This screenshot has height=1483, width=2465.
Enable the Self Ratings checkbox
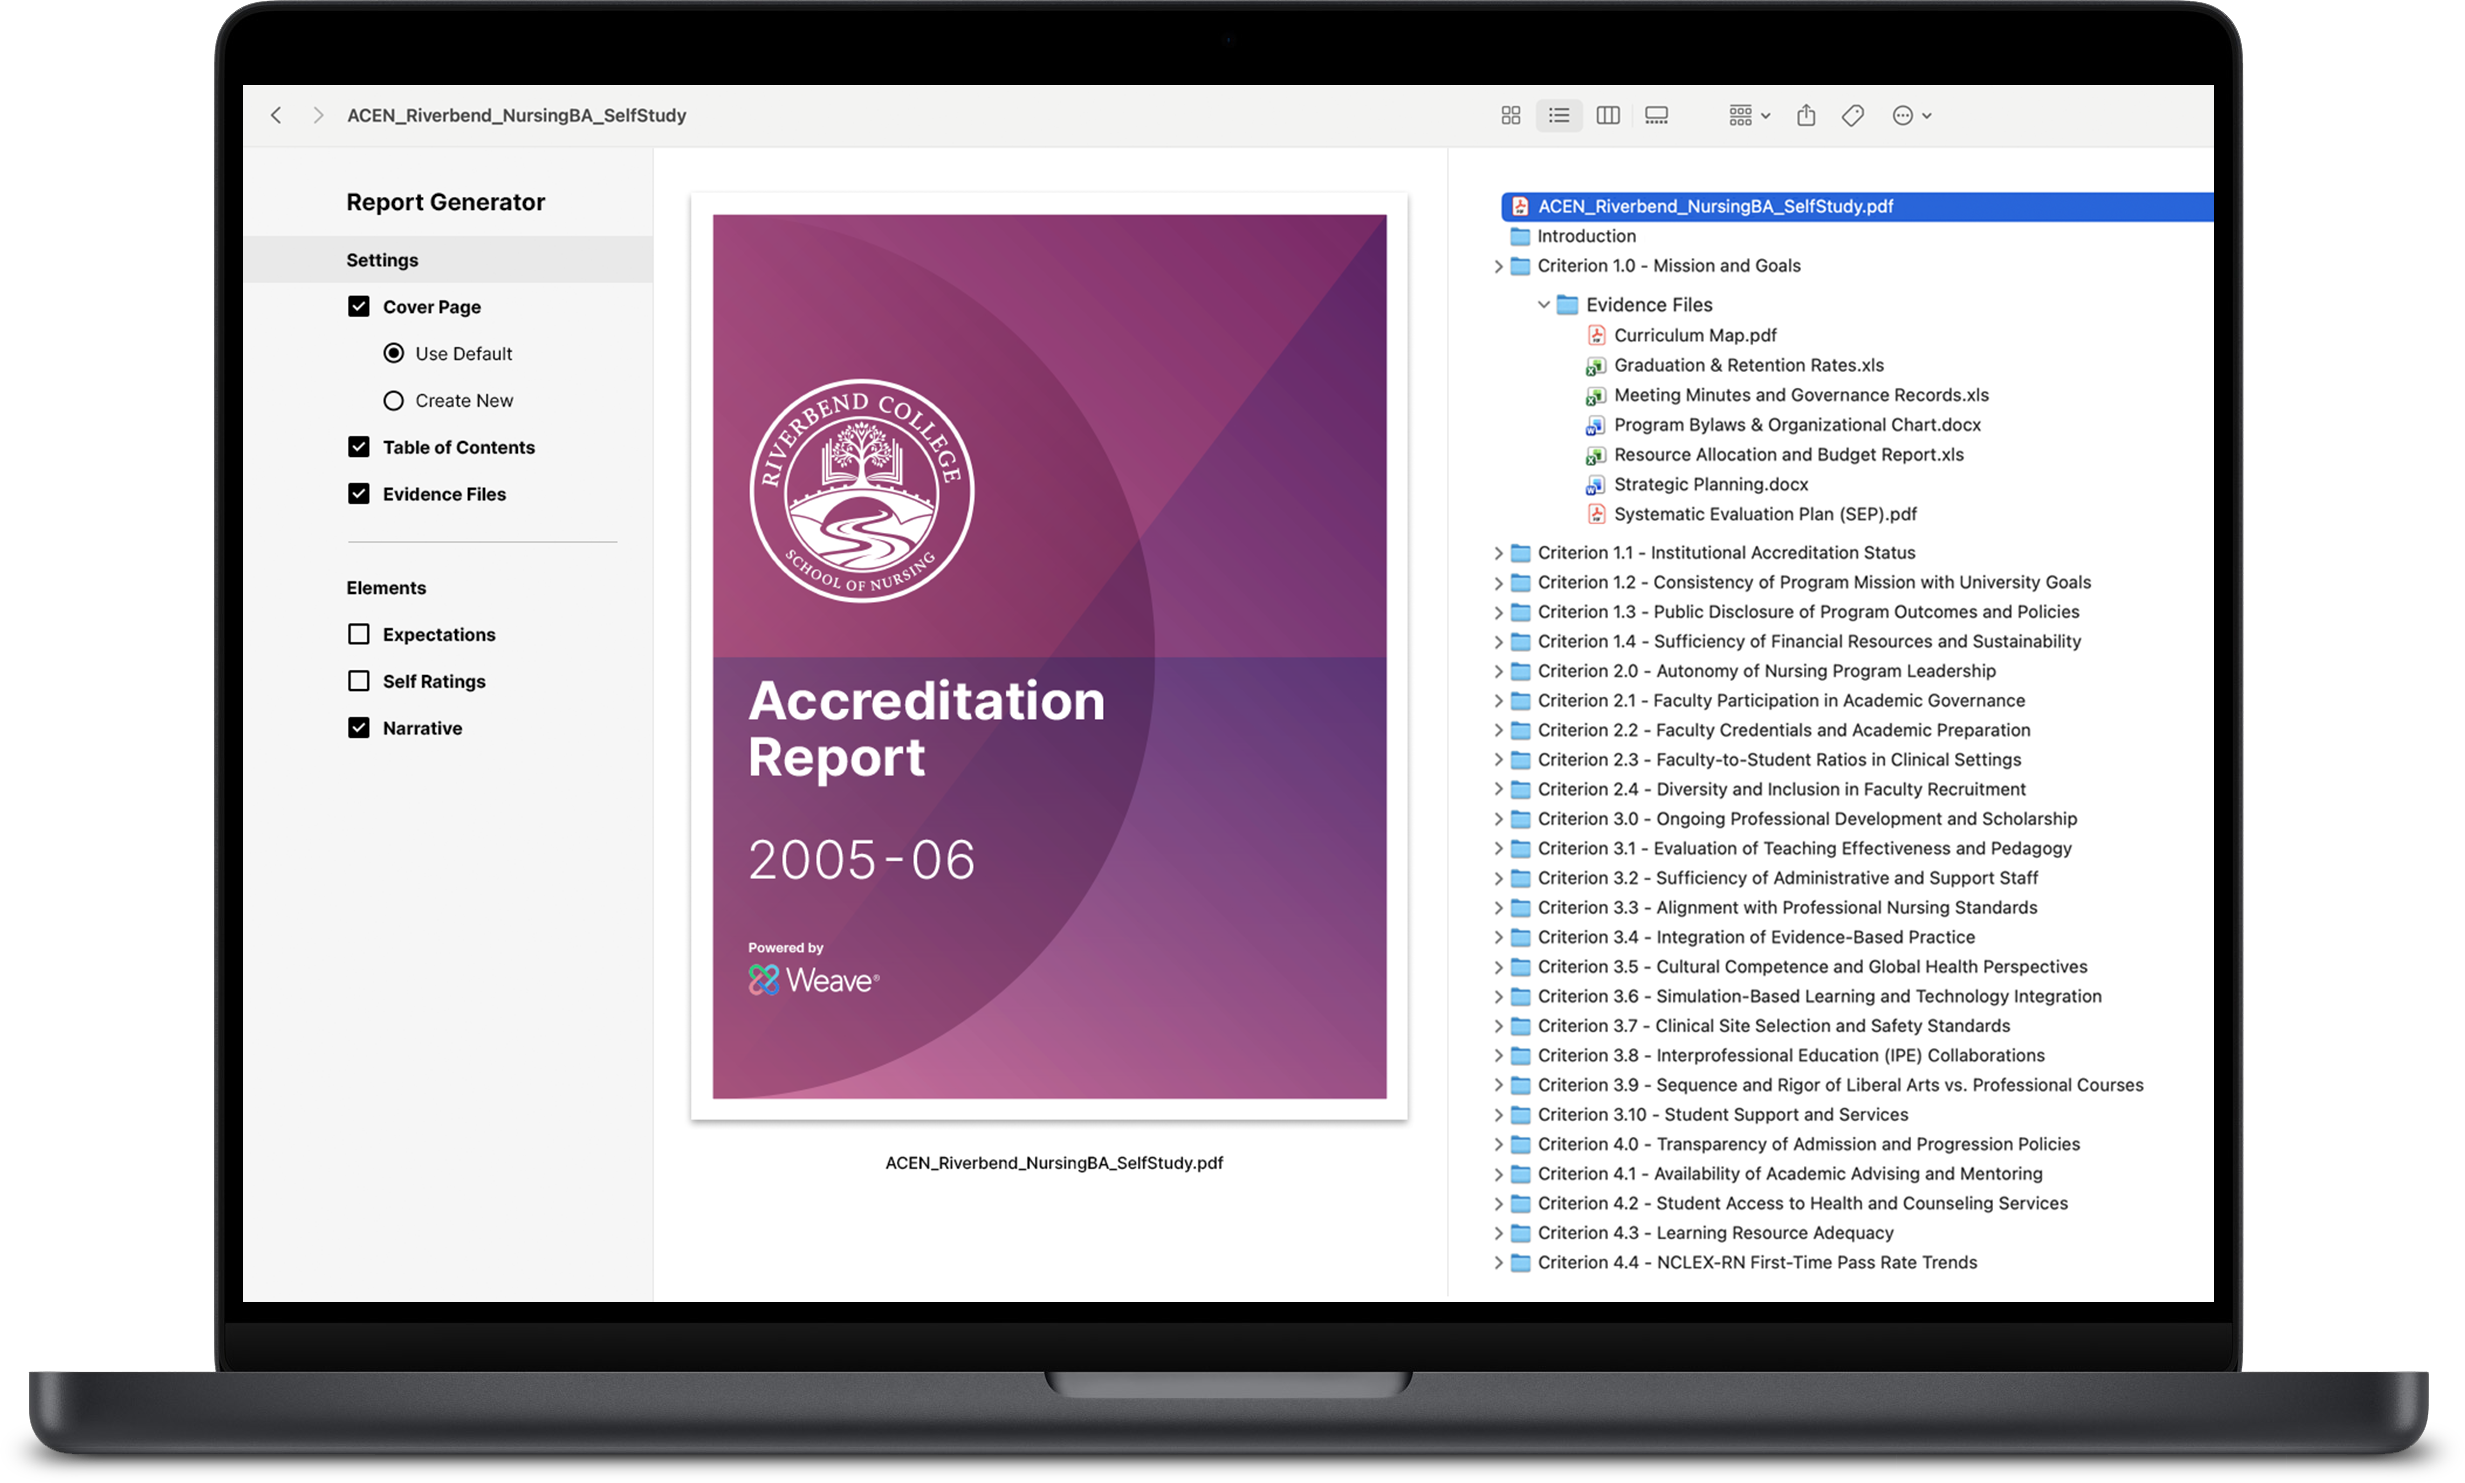[x=359, y=681]
